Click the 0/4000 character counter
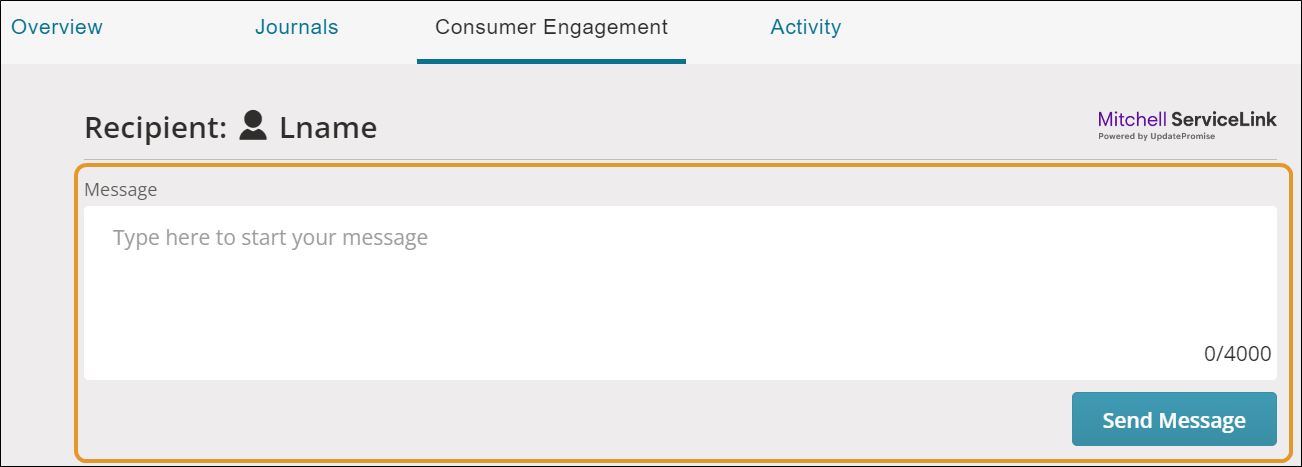Screen dimensions: 1302x467 (1237, 353)
